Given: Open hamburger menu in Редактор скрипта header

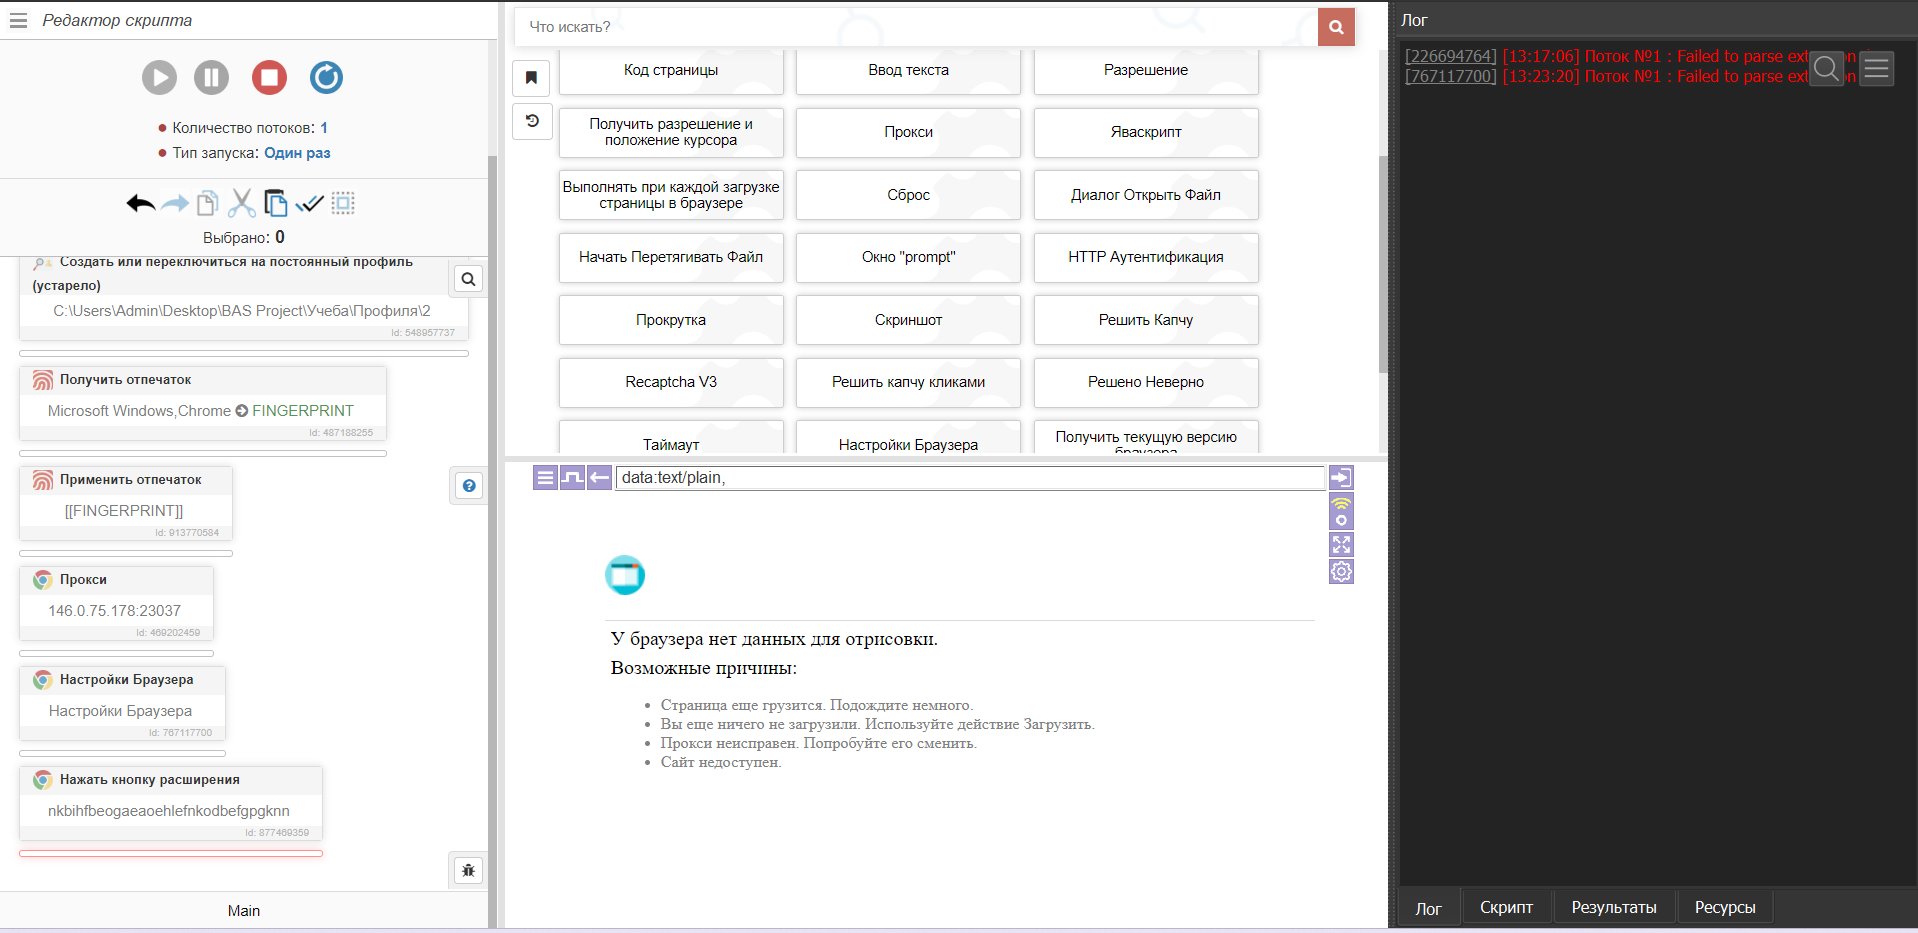Looking at the screenshot, I should tap(18, 20).
